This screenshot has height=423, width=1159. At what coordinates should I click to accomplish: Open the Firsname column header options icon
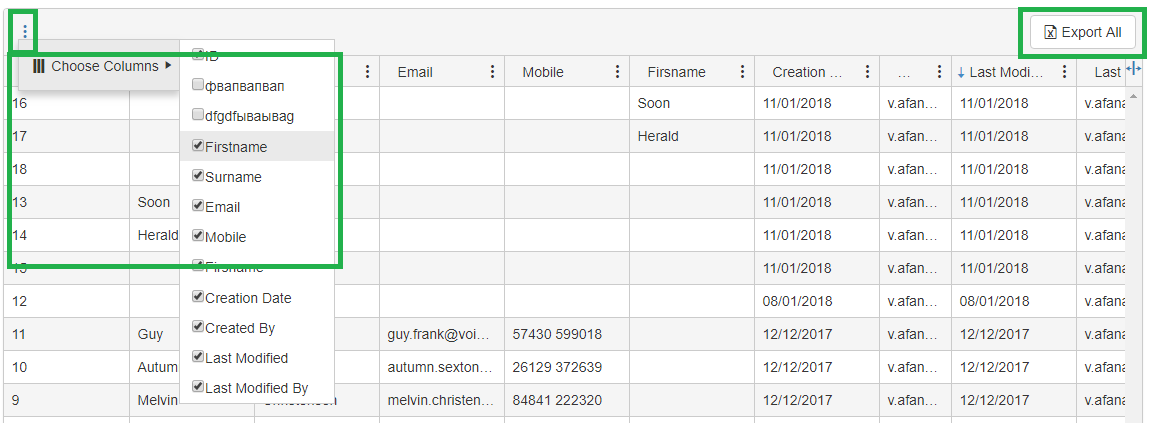click(x=742, y=72)
